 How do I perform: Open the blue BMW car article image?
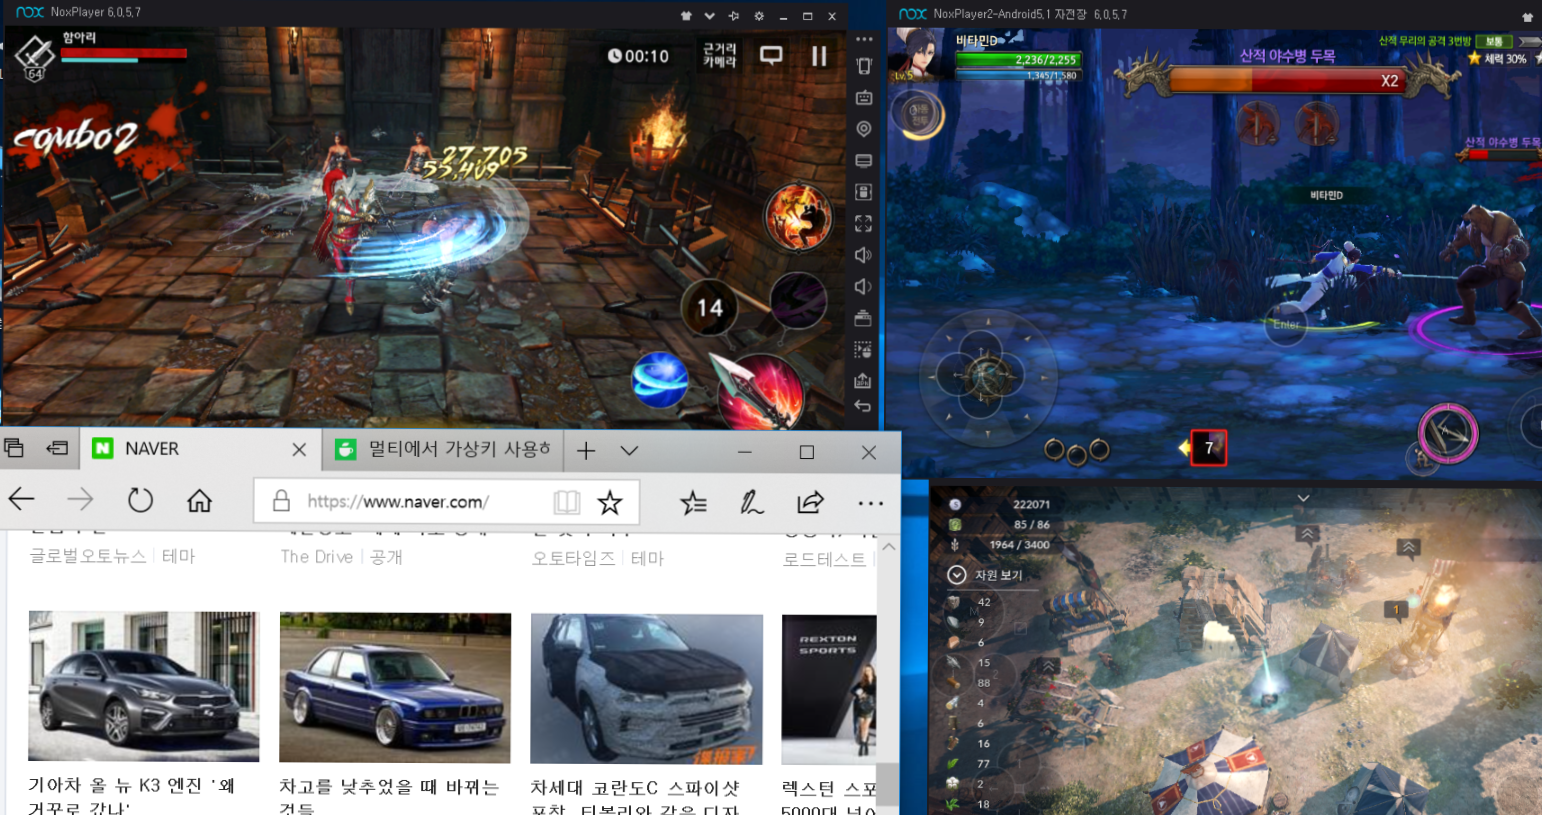[395, 688]
